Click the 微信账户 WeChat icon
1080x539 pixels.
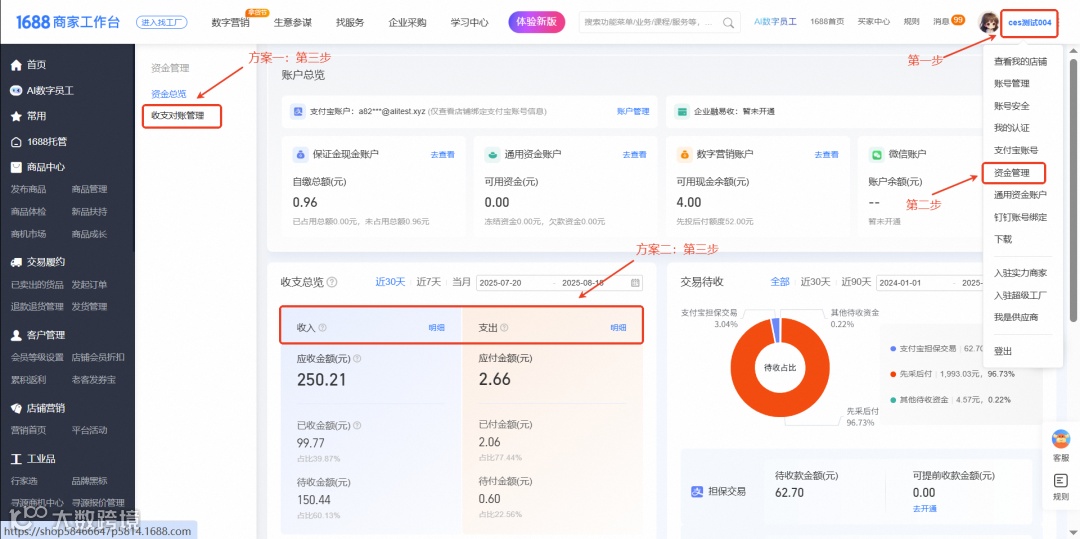coord(875,154)
